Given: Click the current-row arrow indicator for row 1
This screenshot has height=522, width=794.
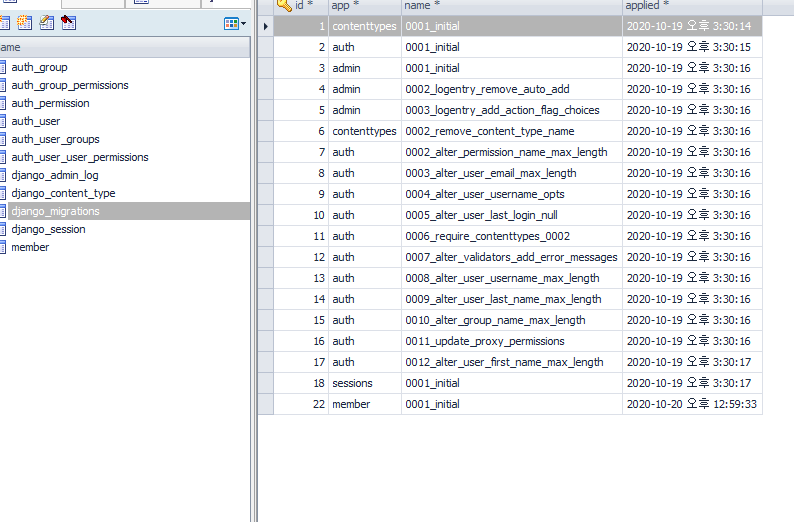Looking at the screenshot, I should [x=266, y=26].
